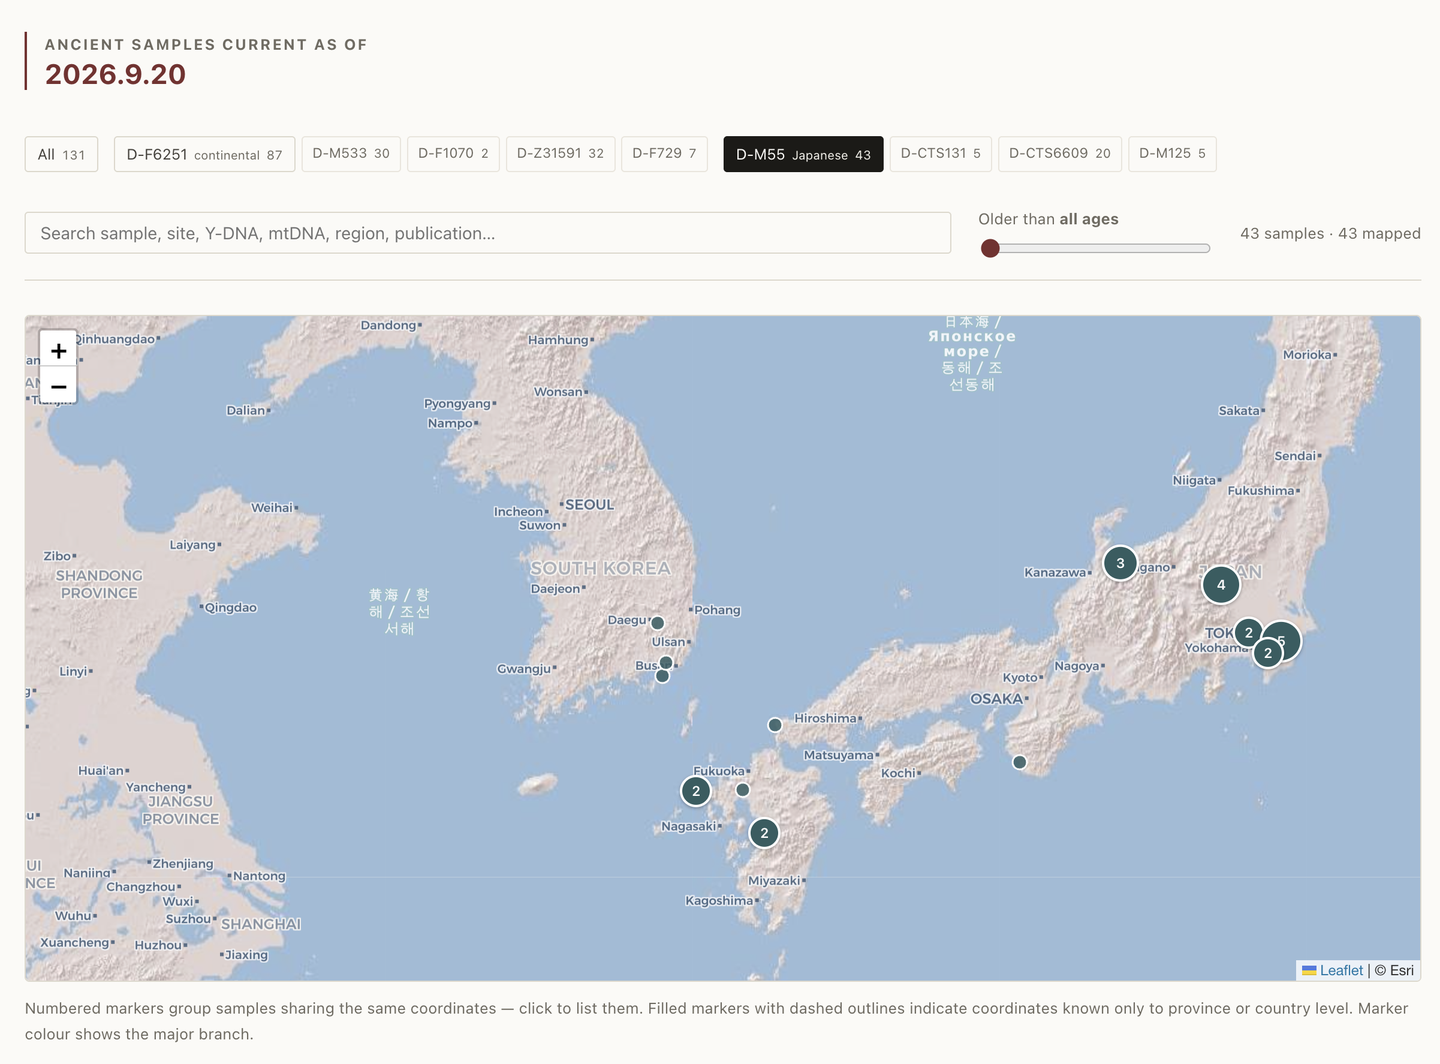Click the 43 samples mapped count text

pos(1330,233)
